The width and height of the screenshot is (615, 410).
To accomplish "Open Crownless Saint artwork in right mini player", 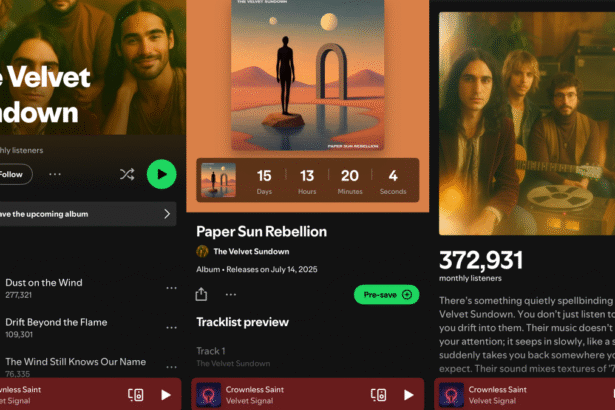I will 451,395.
